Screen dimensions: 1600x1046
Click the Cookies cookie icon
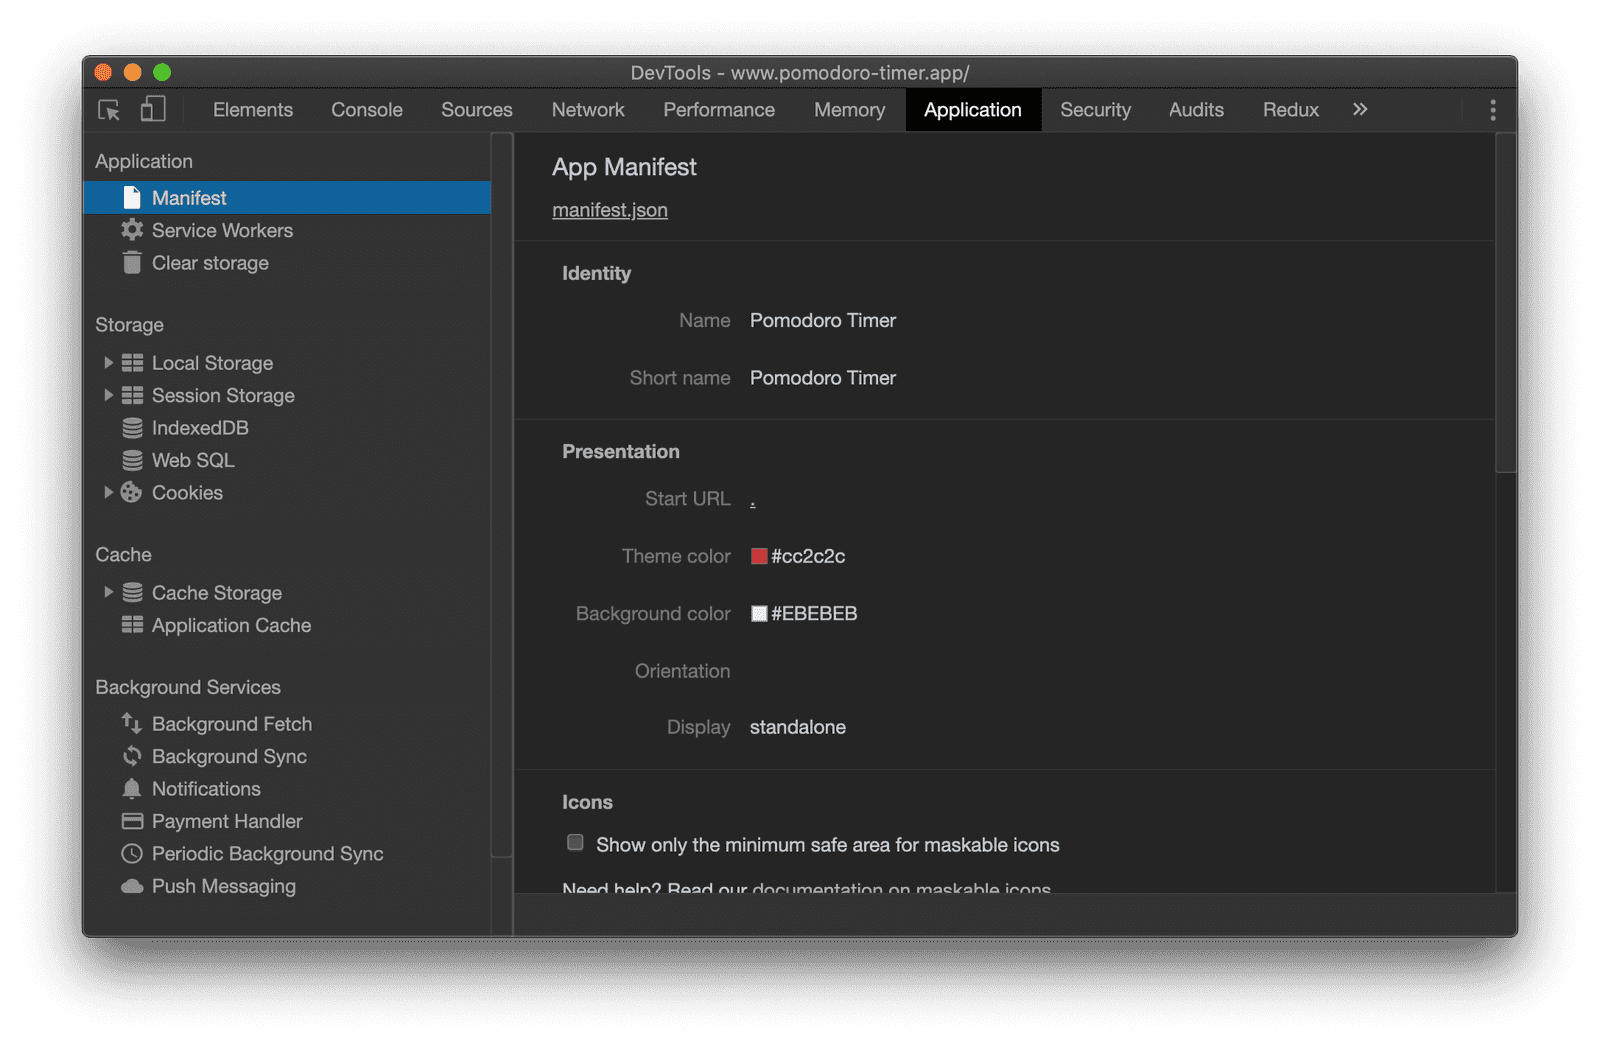133,492
